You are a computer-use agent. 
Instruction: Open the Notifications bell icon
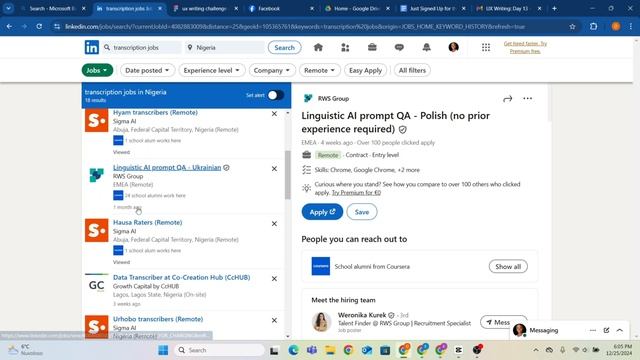coord(427,47)
